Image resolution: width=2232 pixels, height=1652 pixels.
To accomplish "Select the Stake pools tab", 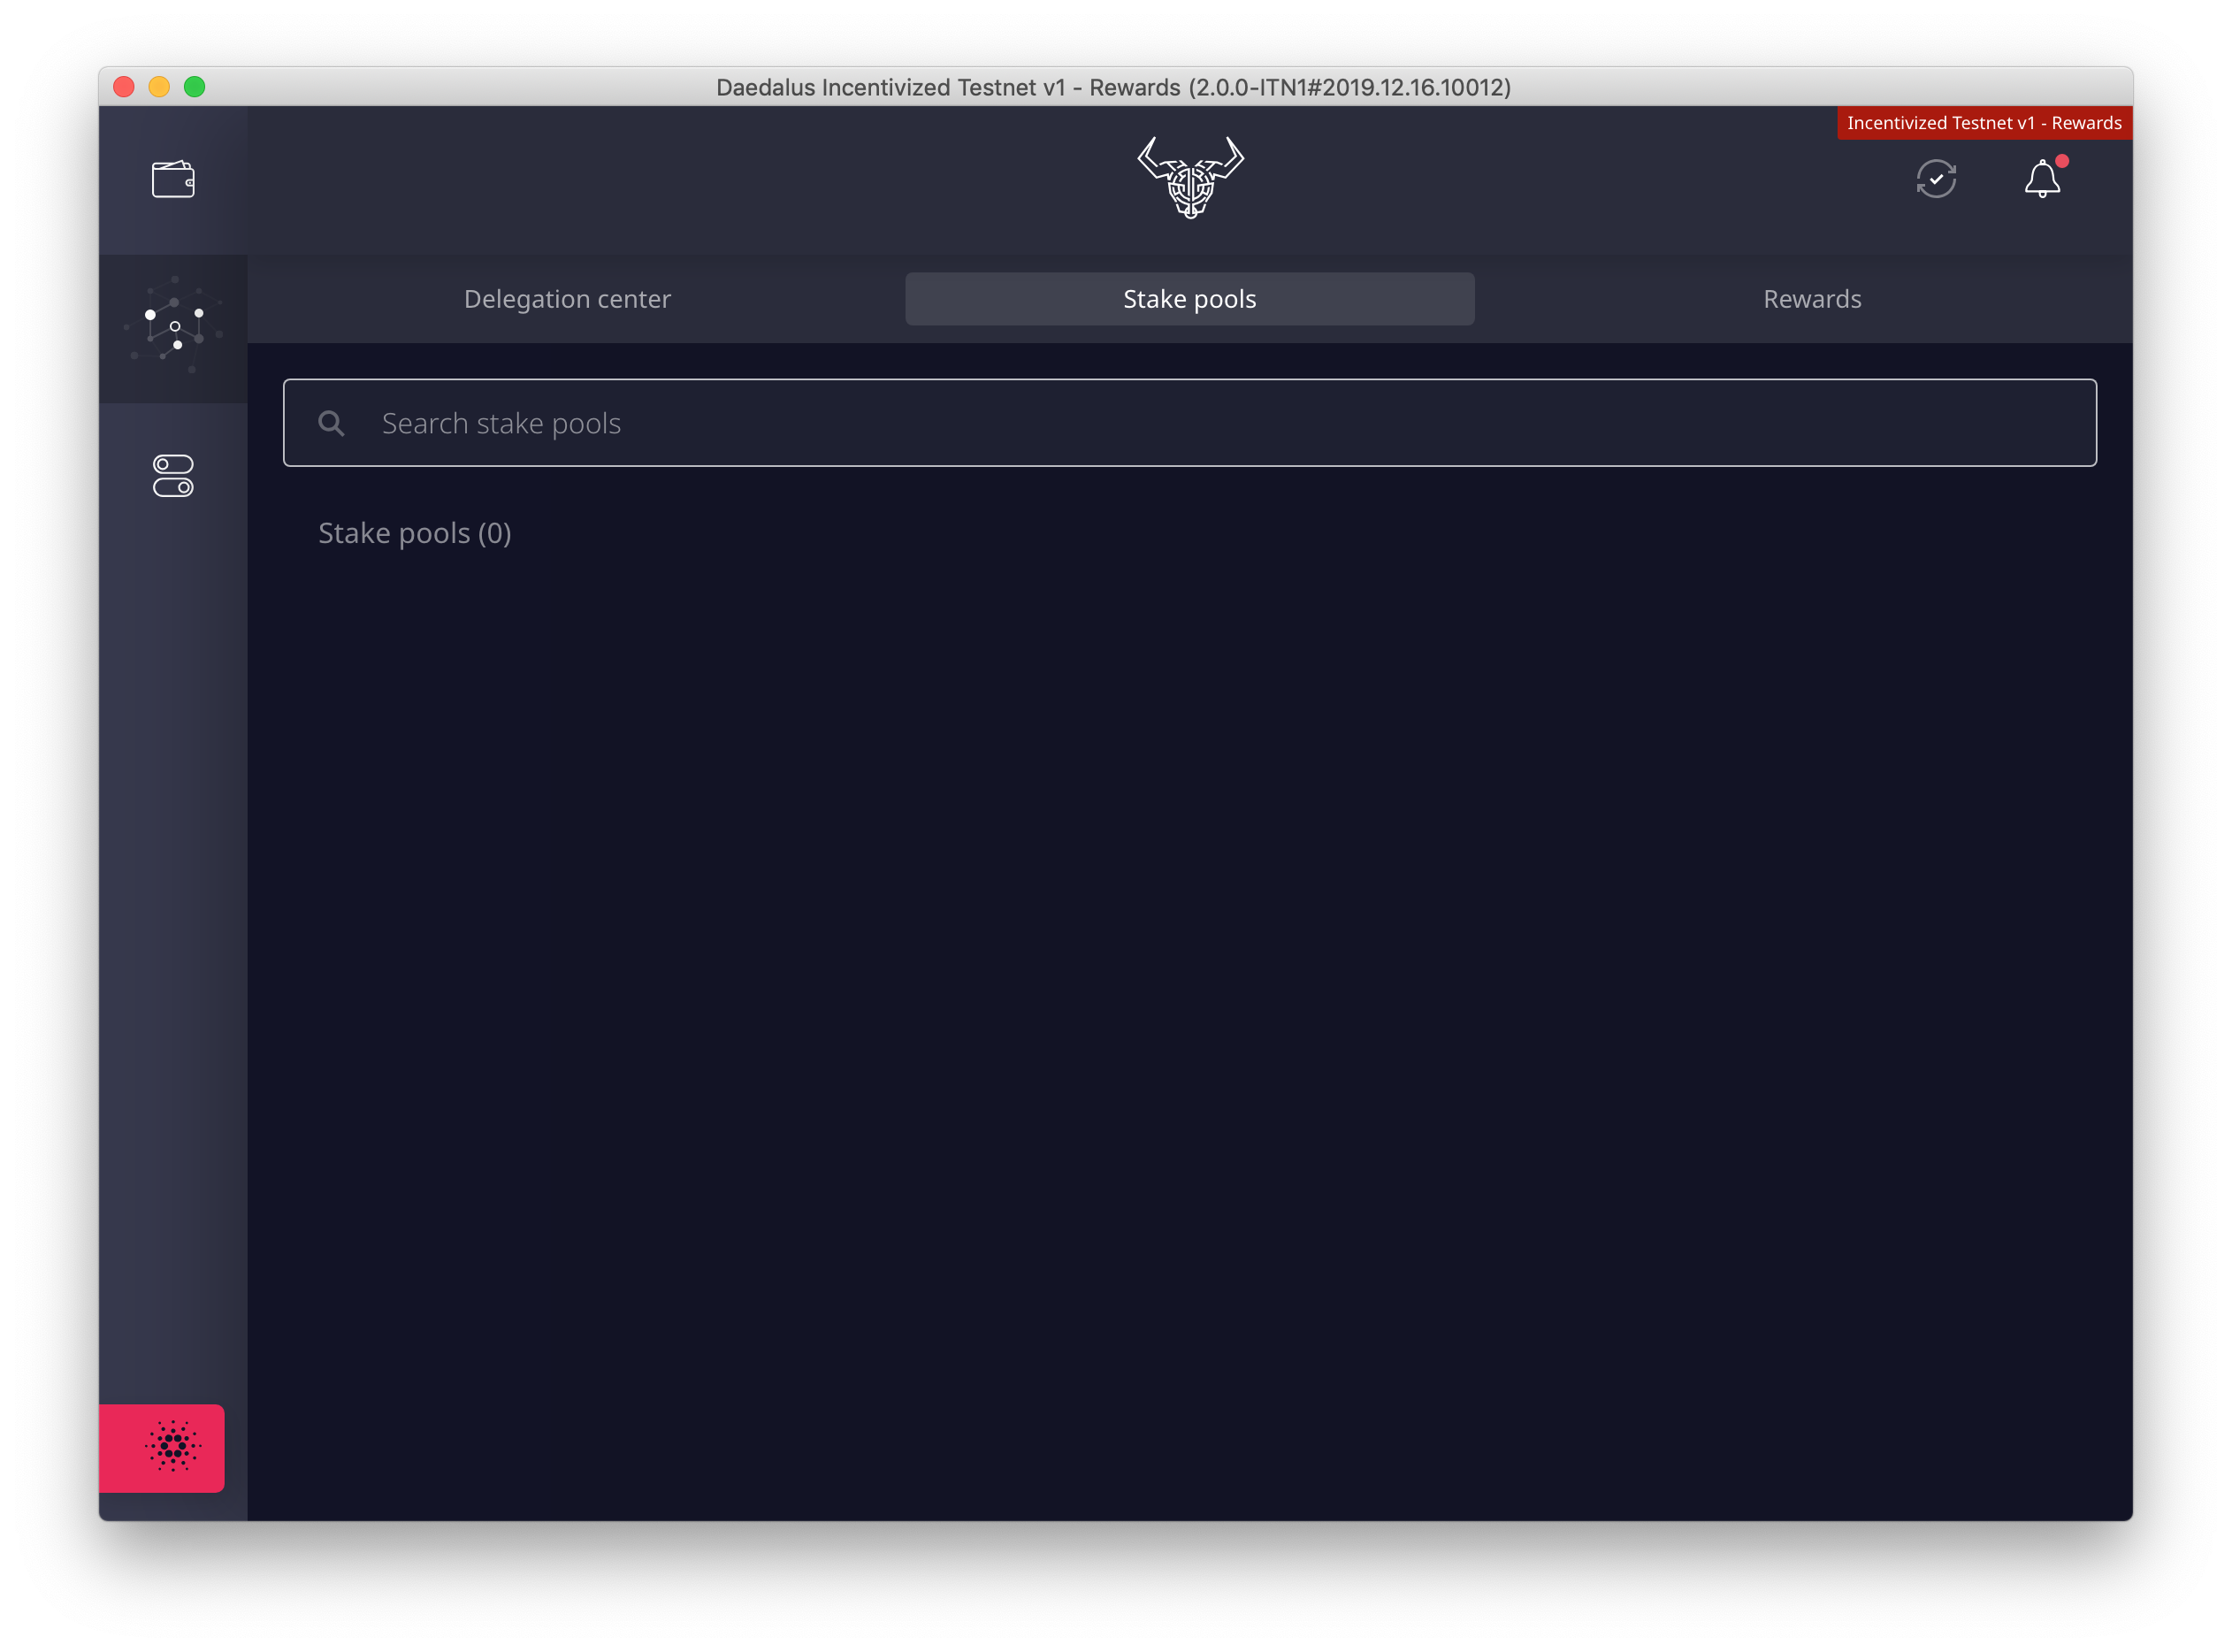I will (1190, 299).
